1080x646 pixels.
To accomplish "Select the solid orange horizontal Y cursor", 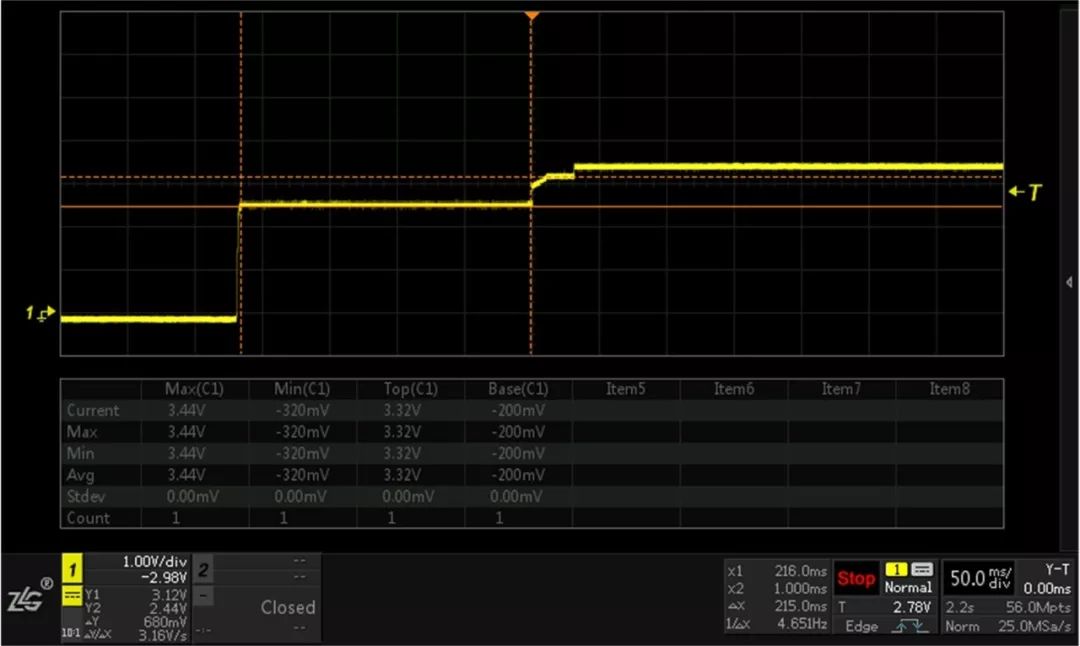I will 531,207.
